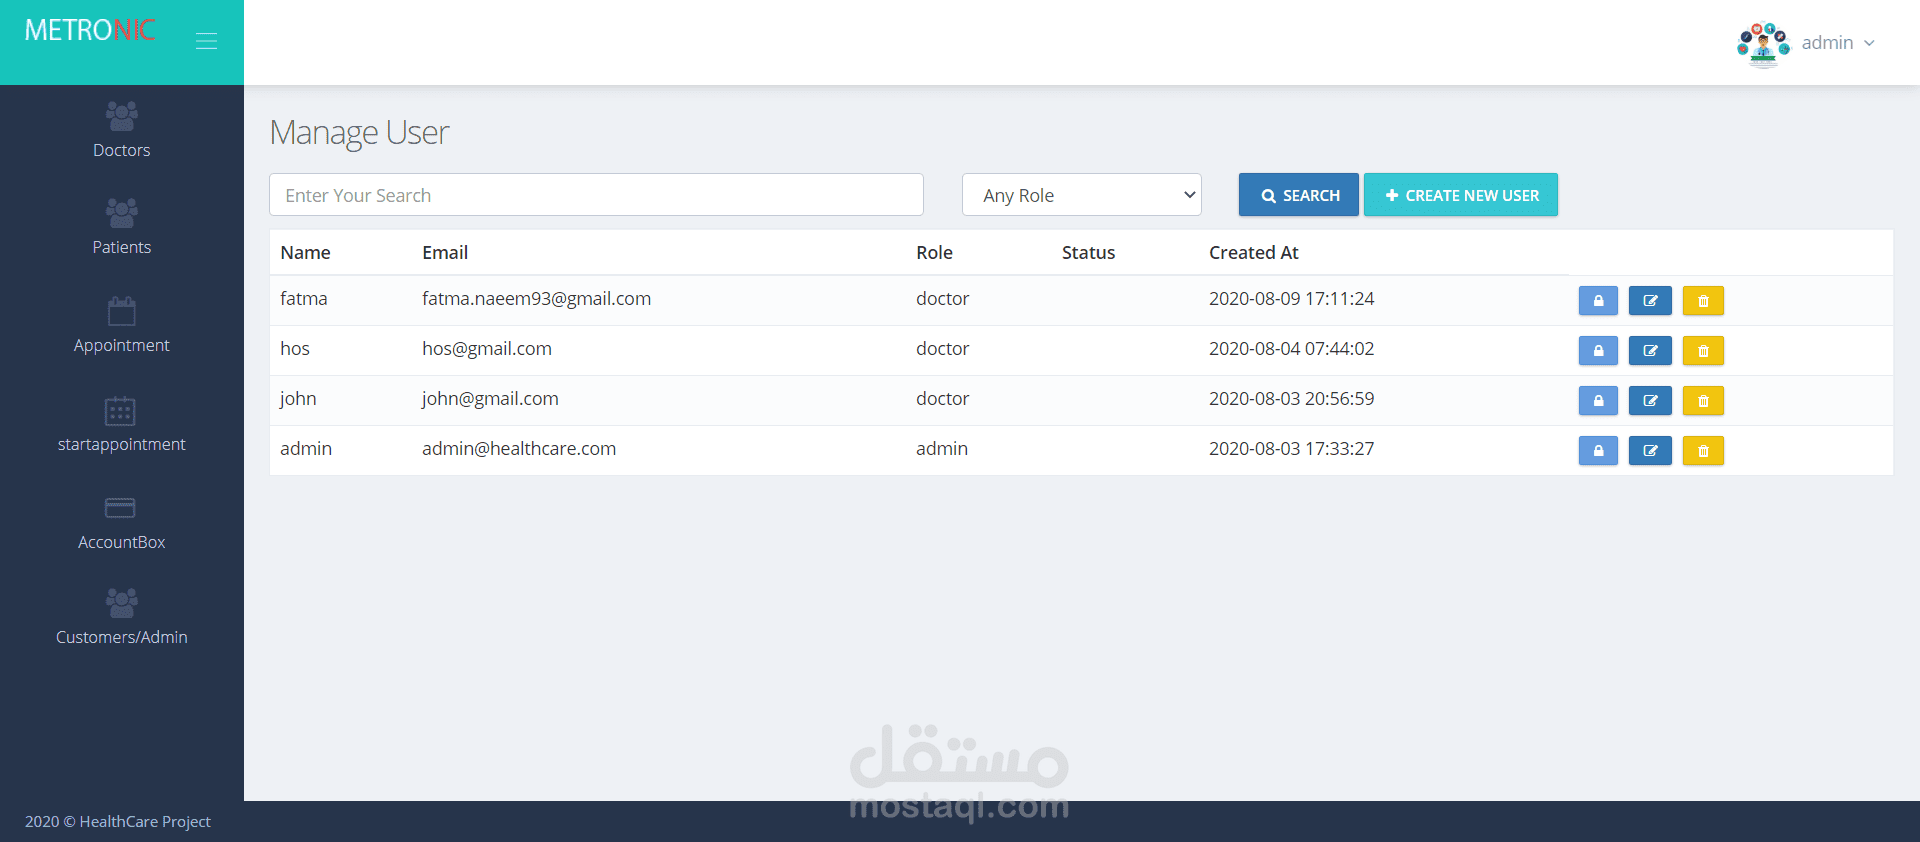Click the 2020-08-03 20:56:59 timestamp
This screenshot has height=842, width=1920.
pyautogui.click(x=1291, y=399)
